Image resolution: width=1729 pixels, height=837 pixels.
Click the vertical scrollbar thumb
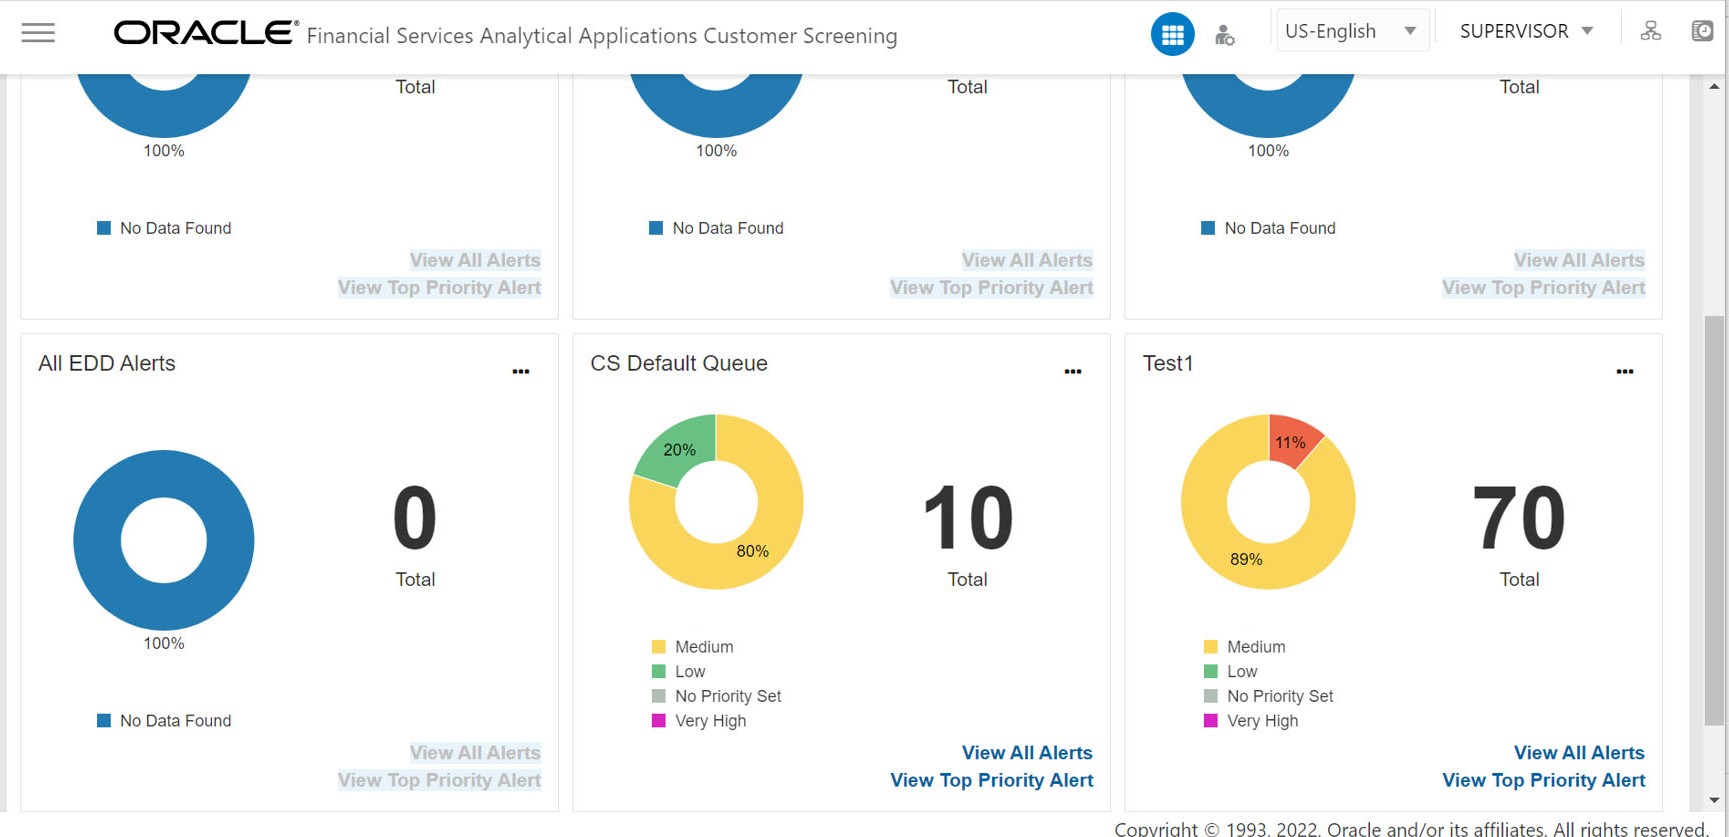[x=1714, y=521]
